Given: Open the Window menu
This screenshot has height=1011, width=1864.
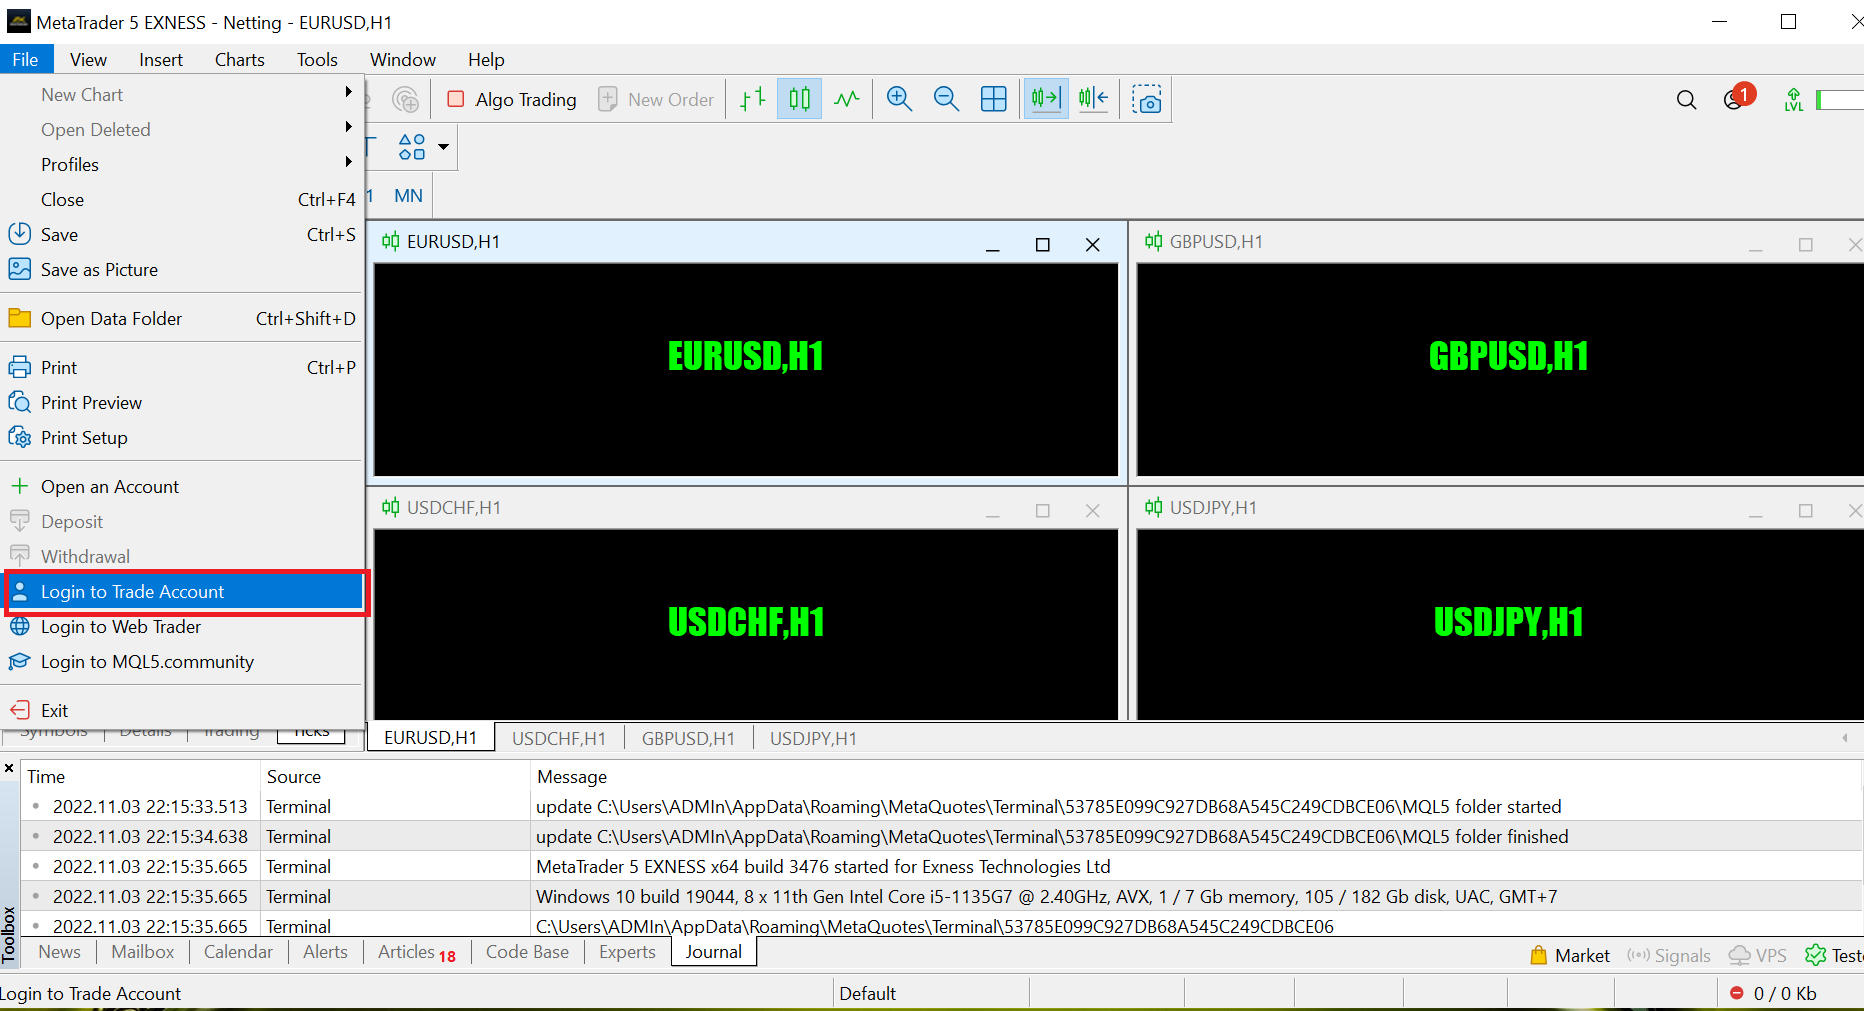Looking at the screenshot, I should (403, 59).
